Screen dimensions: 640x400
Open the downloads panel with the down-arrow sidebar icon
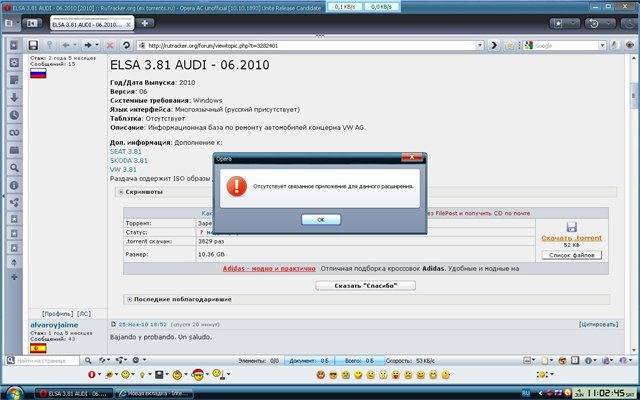(x=14, y=97)
